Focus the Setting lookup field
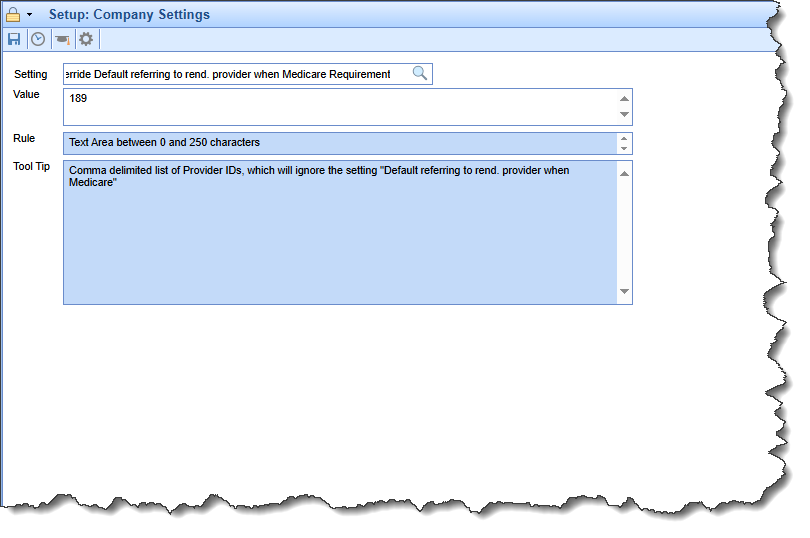 pos(248,74)
